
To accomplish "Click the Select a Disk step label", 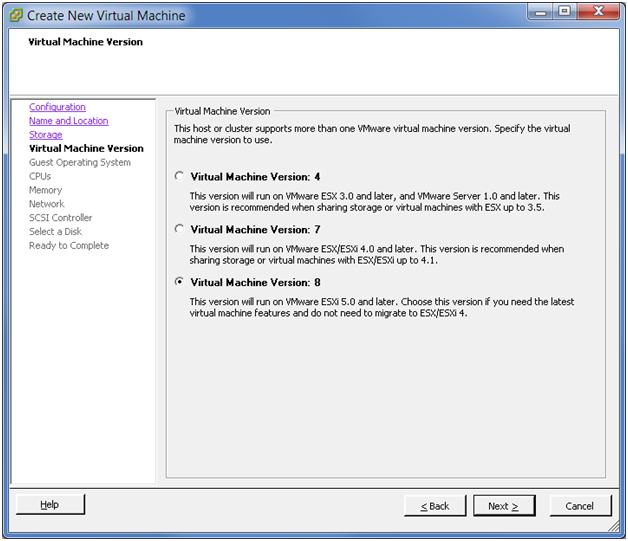I will coord(55,231).
